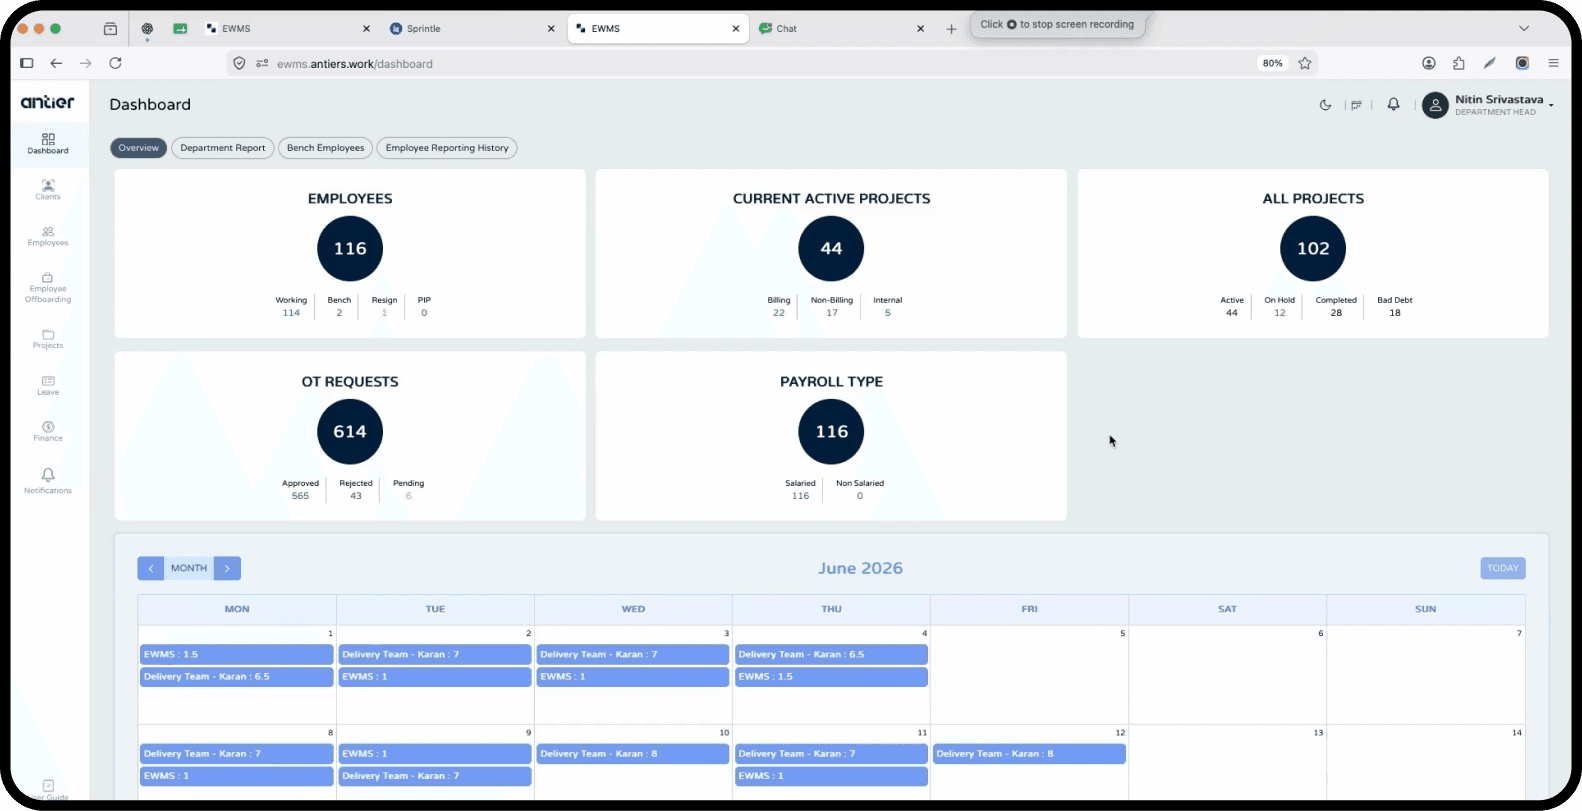Open the pinned ChatGPT tab

pyautogui.click(x=147, y=29)
